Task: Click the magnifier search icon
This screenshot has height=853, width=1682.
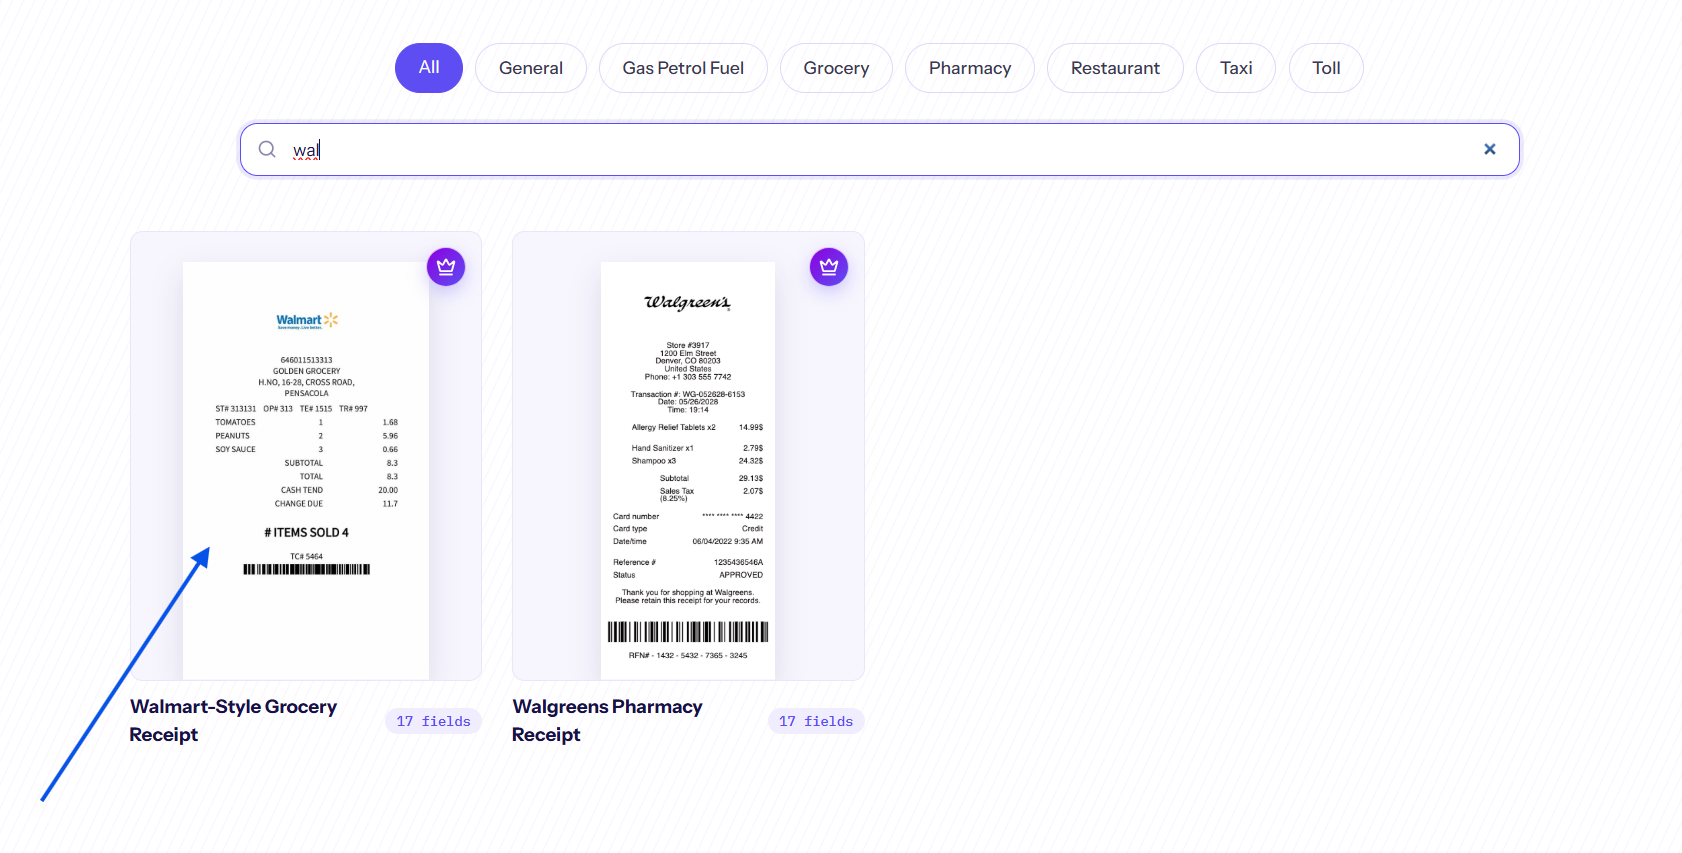Action: click(267, 149)
